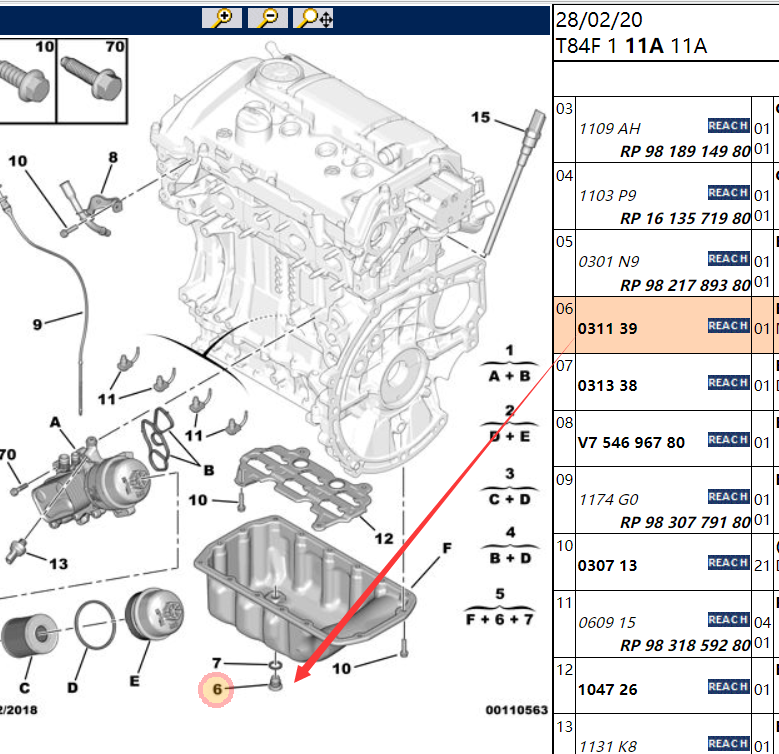Click kit 1 composition A + B

(509, 376)
